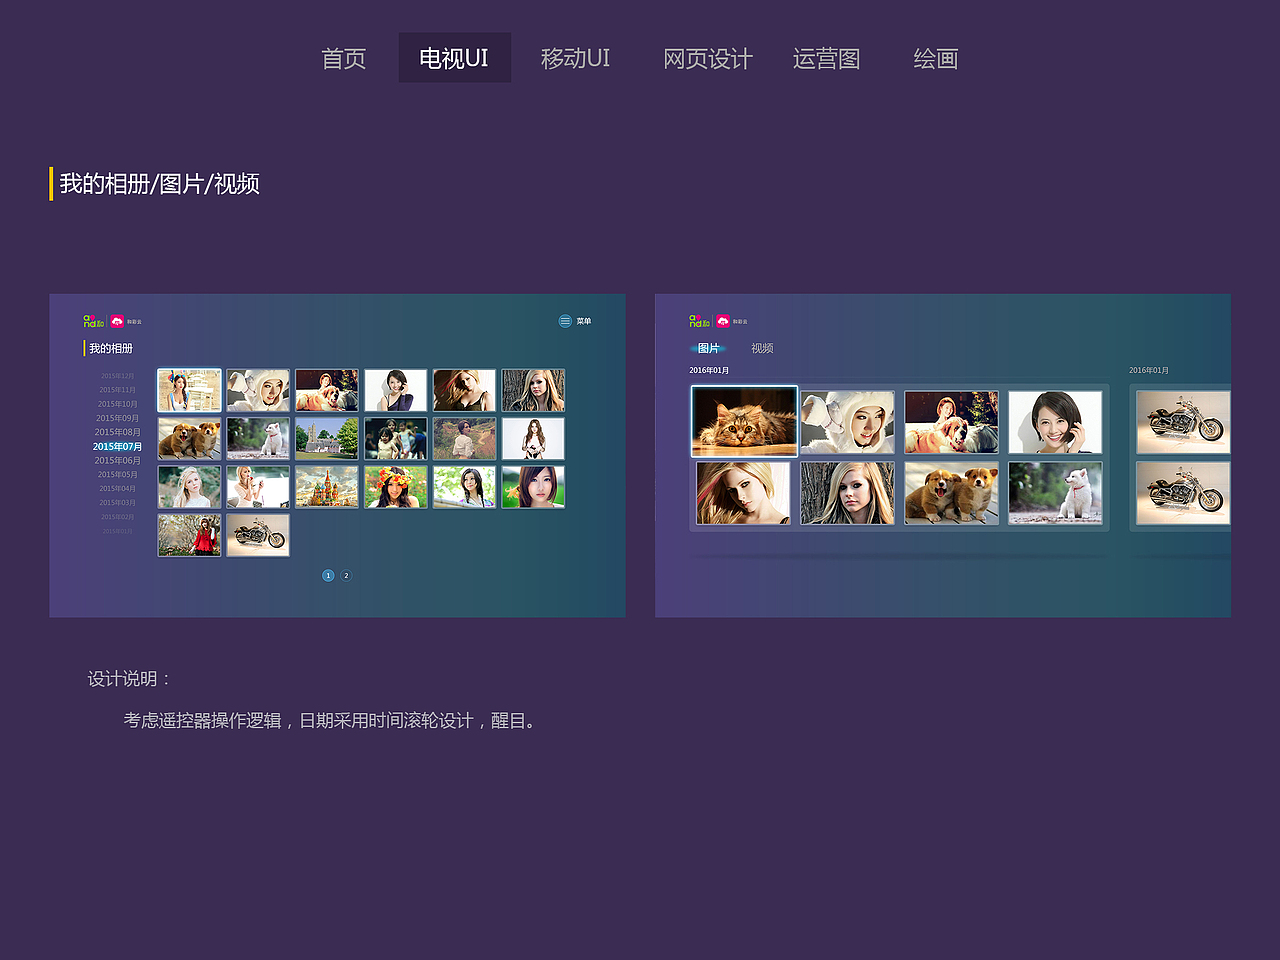This screenshot has width=1280, height=960.
Task: Open the 绘画 navigation item
Action: (x=935, y=58)
